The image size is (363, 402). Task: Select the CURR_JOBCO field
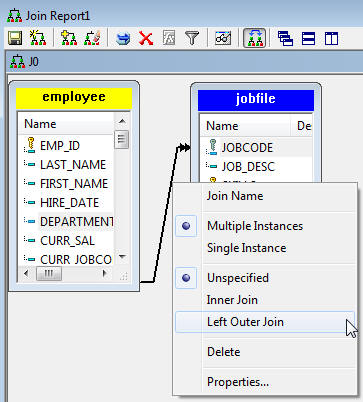pyautogui.click(x=76, y=259)
